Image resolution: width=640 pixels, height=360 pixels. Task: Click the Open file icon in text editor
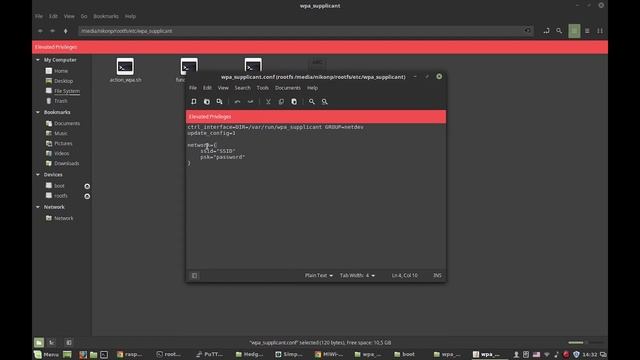point(207,102)
